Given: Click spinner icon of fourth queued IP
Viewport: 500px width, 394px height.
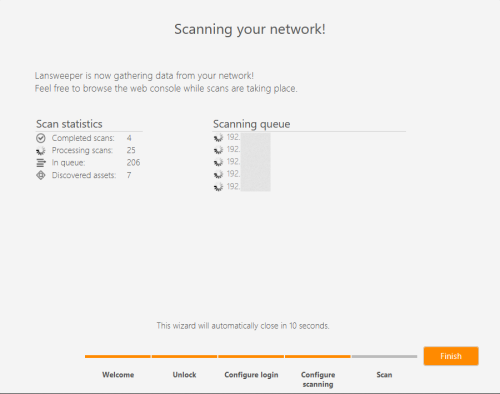Looking at the screenshot, I should pyautogui.click(x=218, y=174).
